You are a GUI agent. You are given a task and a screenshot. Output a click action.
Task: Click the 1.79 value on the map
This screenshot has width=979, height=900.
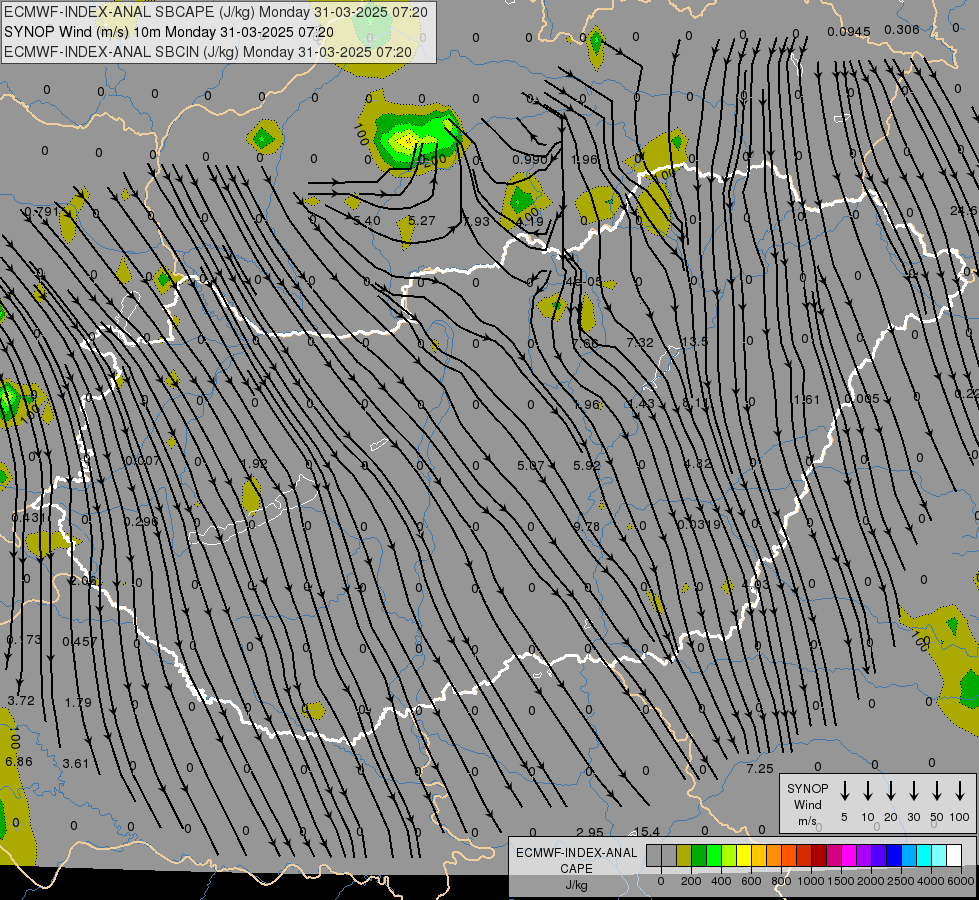pyautogui.click(x=78, y=702)
